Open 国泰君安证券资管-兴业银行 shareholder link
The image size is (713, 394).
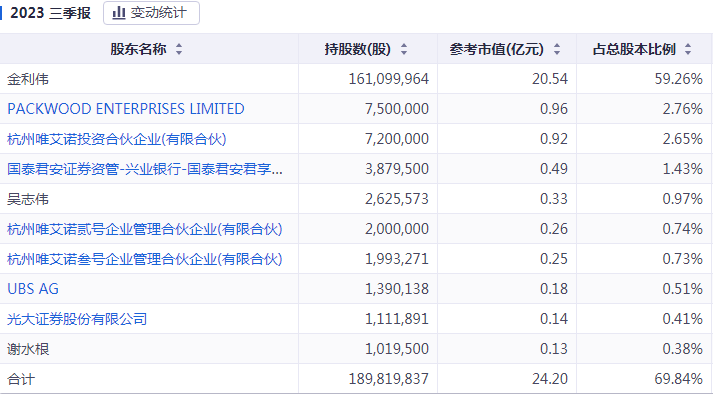tap(145, 169)
